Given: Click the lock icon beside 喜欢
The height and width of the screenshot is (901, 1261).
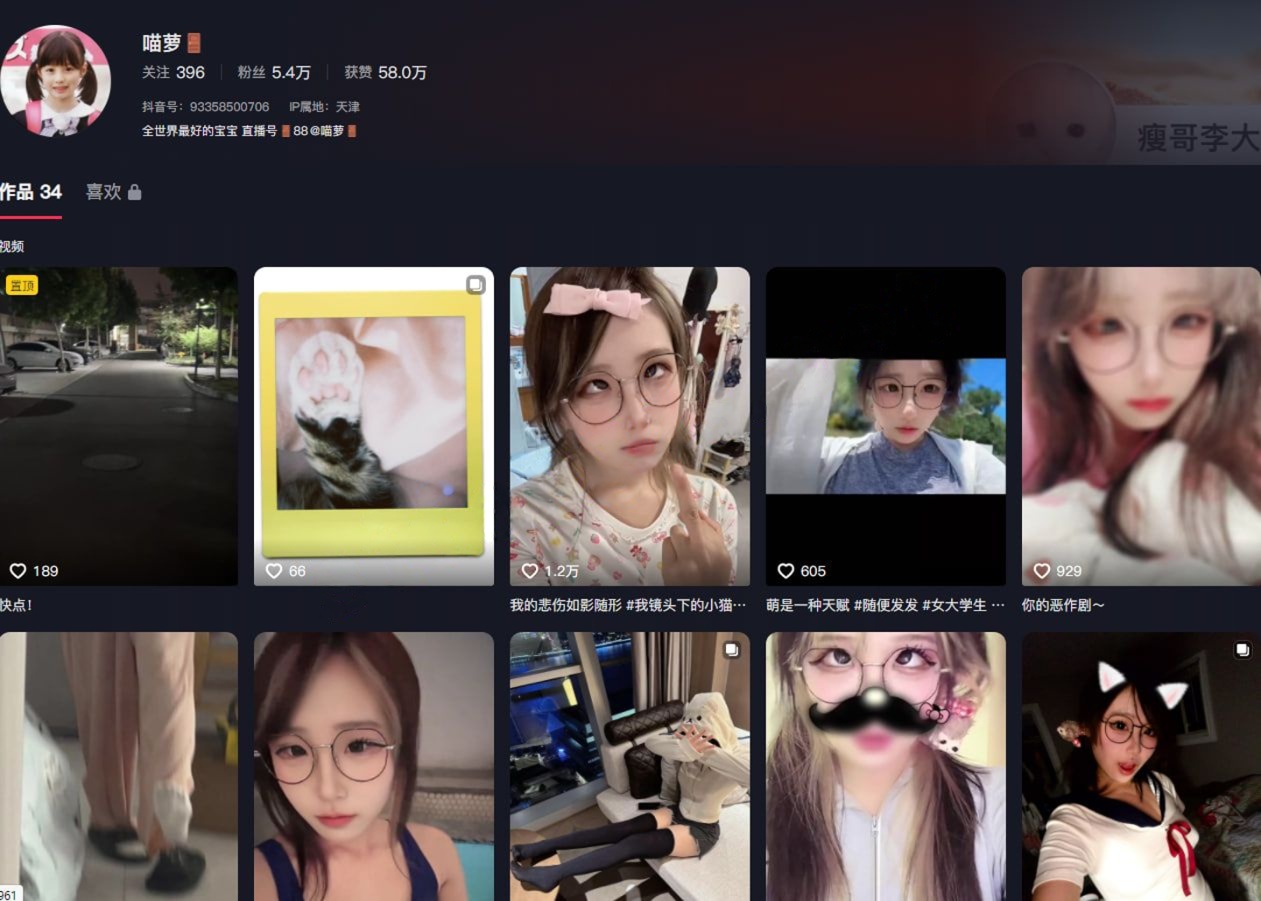Looking at the screenshot, I should coord(135,192).
